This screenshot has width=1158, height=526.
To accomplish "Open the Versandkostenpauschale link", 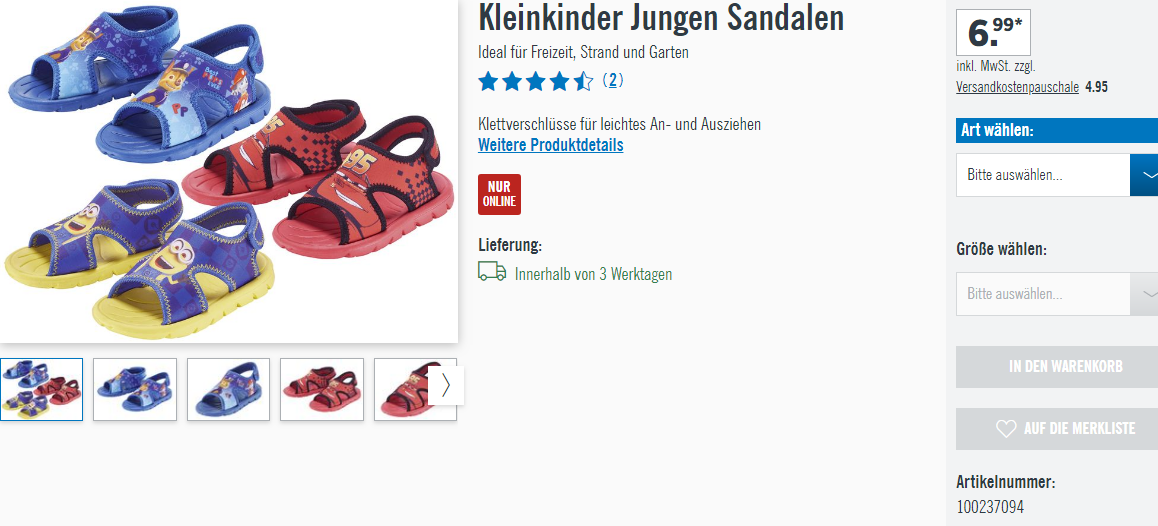I will pos(1017,87).
